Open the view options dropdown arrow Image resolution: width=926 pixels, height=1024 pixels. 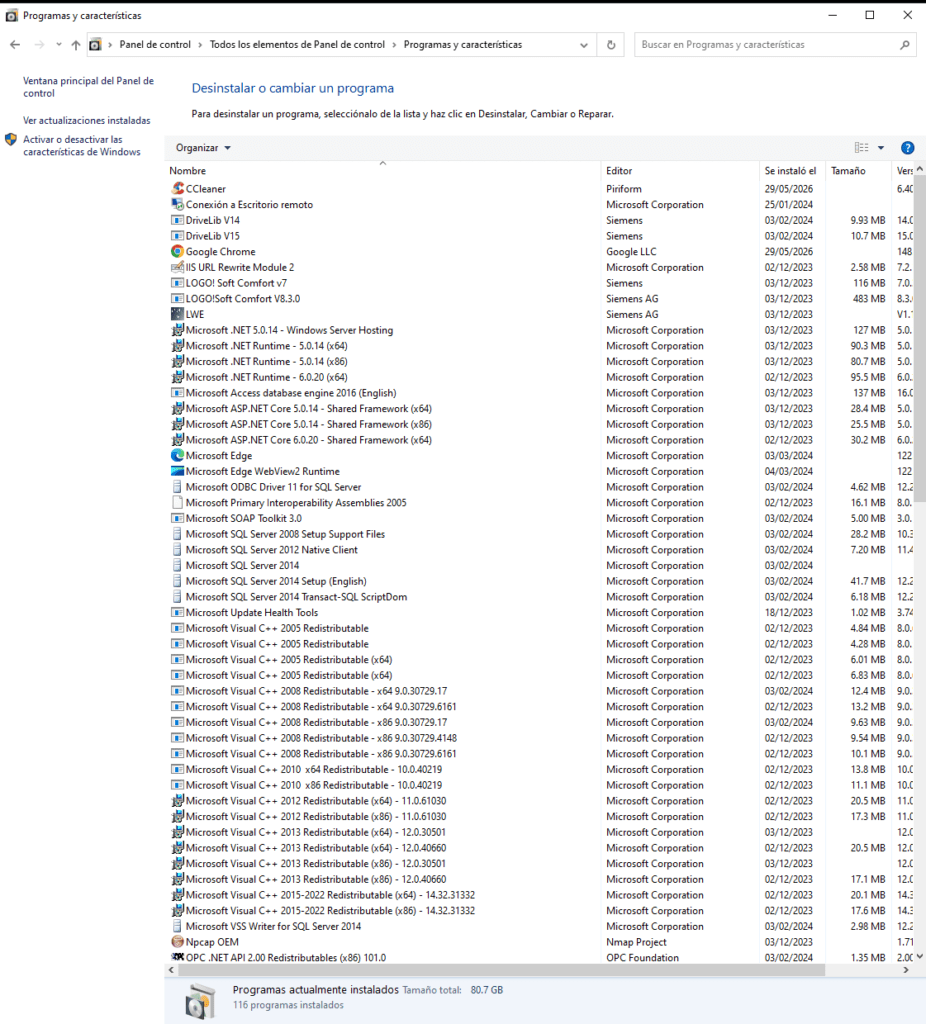880,148
